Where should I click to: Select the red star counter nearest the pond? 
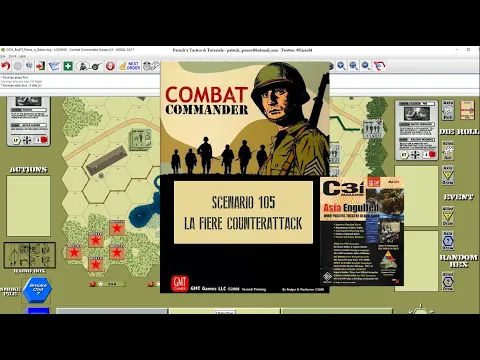[x=117, y=228]
